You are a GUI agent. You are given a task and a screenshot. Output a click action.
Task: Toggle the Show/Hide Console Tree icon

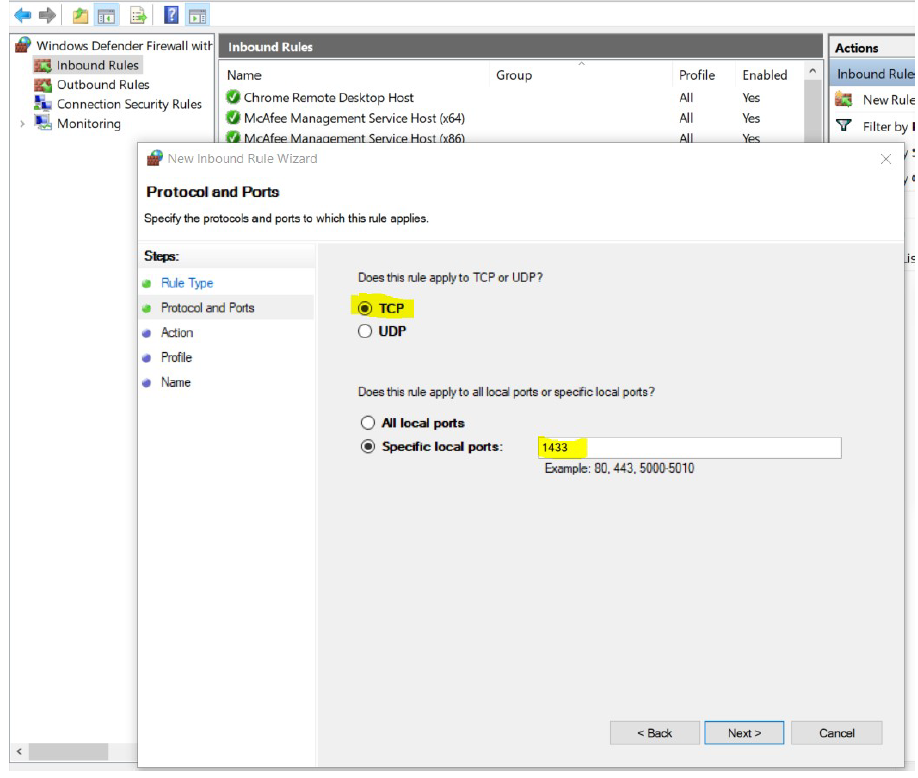pos(106,16)
